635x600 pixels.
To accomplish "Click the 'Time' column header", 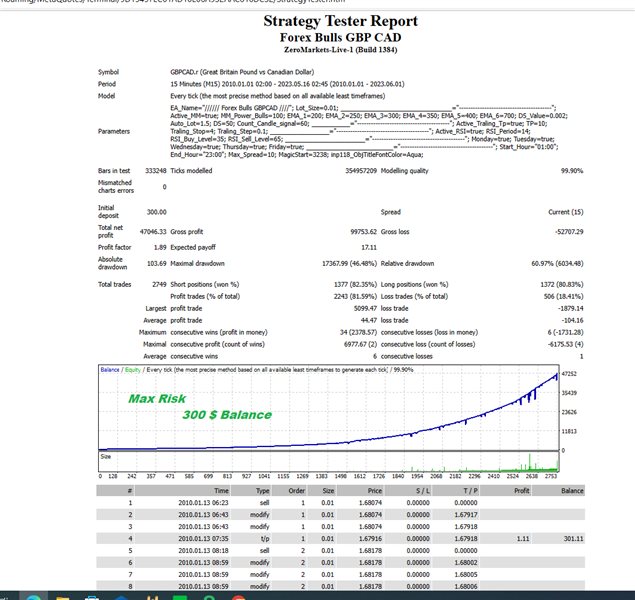I will [221, 491].
